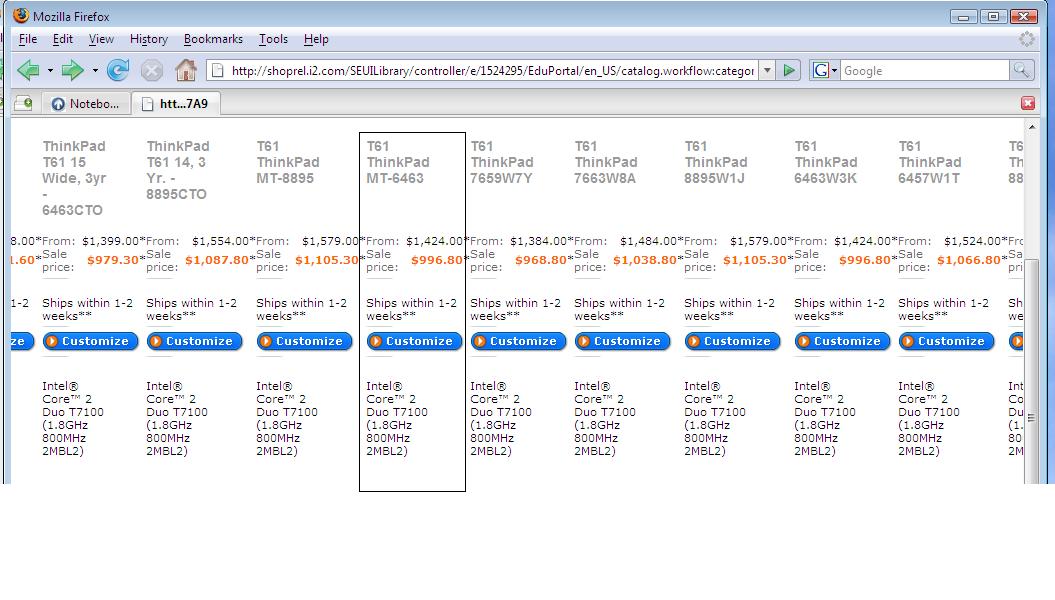Click the Firefox logo in the title bar

pos(21,15)
